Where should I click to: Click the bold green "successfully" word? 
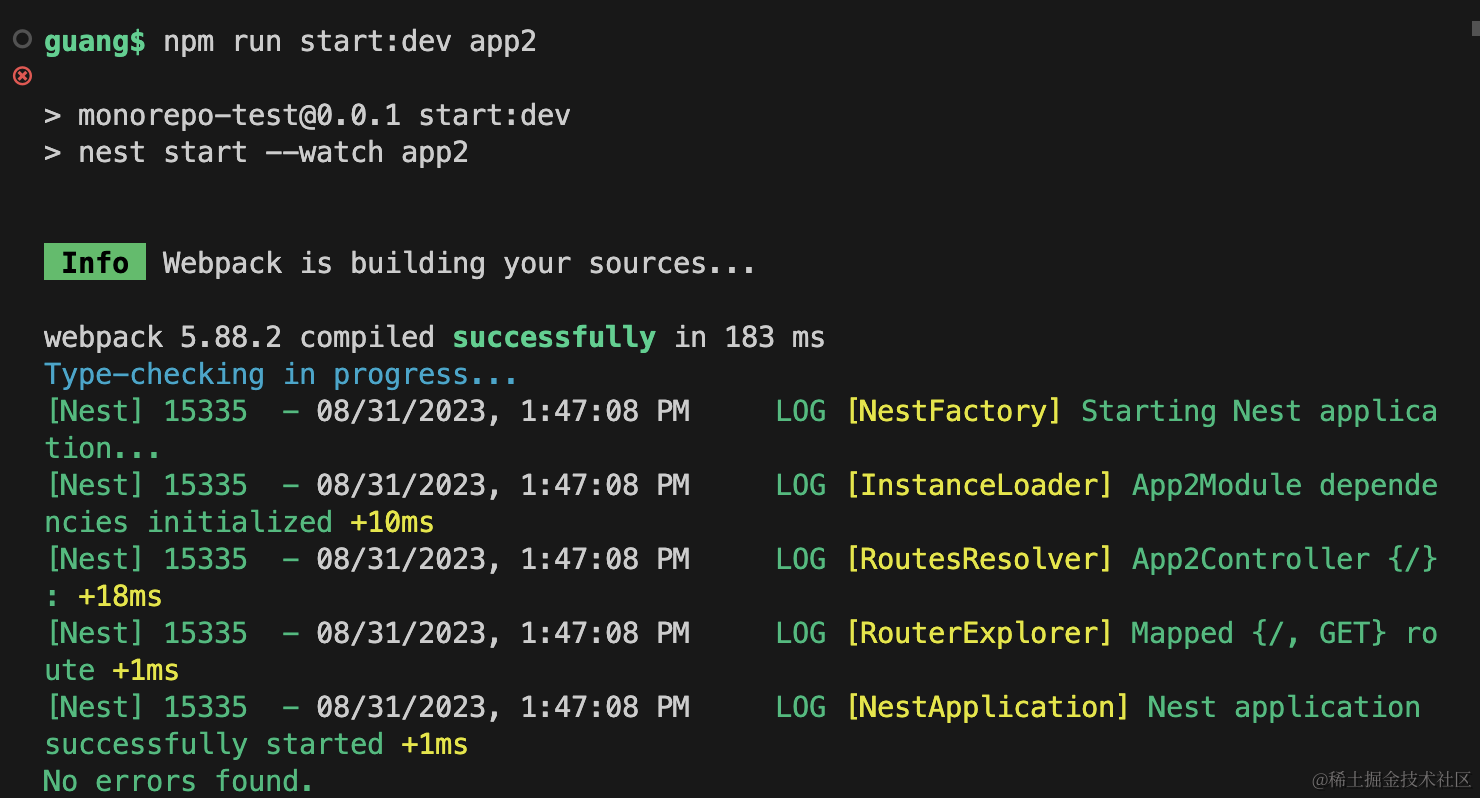[554, 338]
